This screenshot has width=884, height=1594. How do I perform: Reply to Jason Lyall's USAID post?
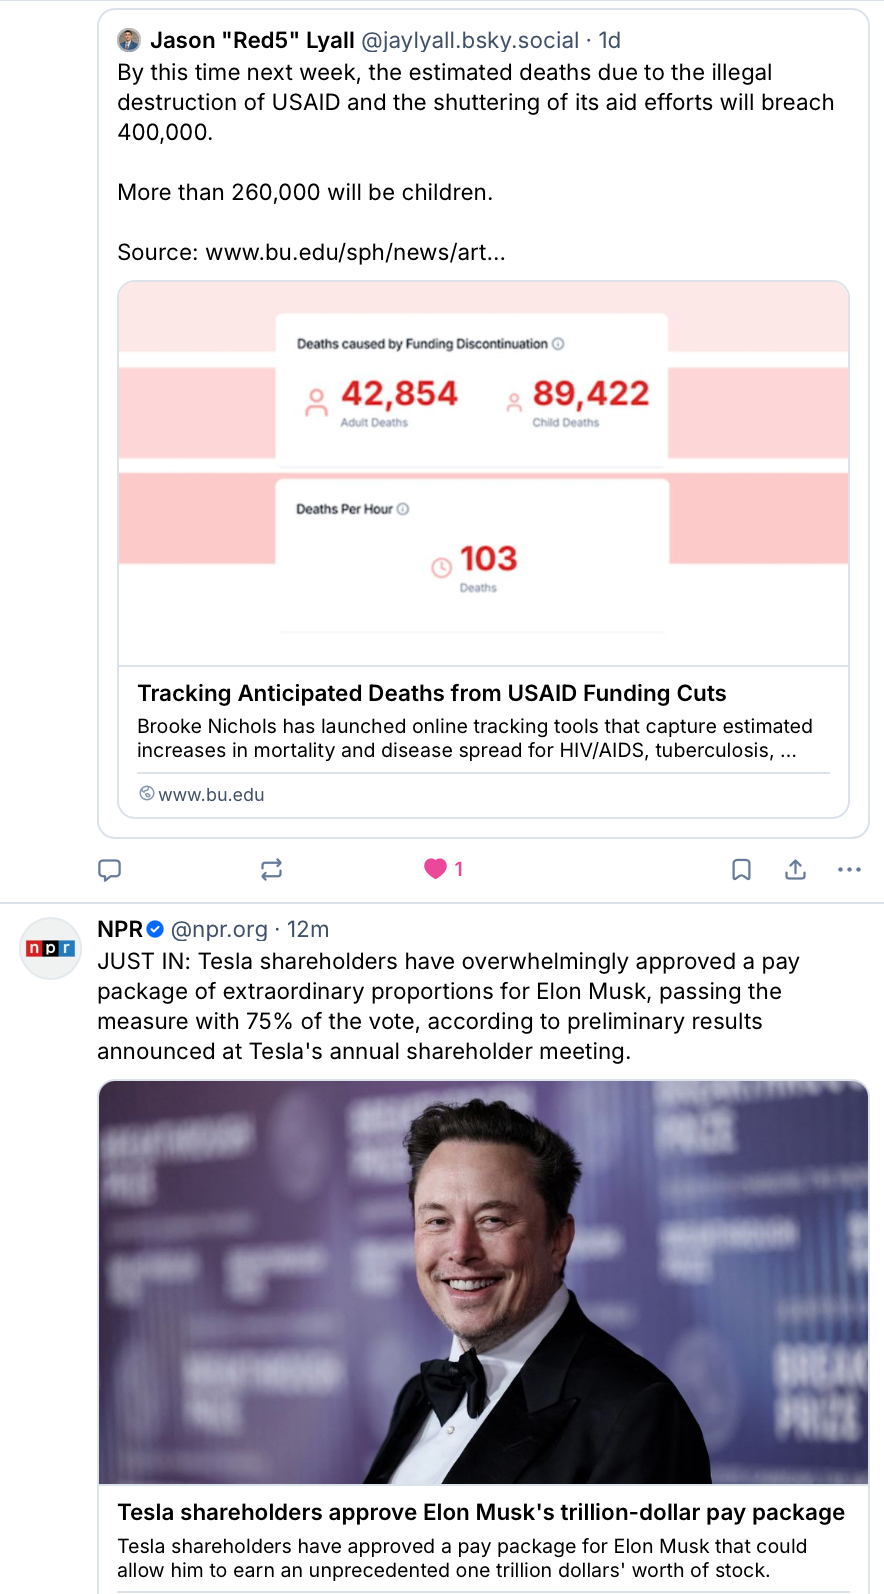[110, 869]
